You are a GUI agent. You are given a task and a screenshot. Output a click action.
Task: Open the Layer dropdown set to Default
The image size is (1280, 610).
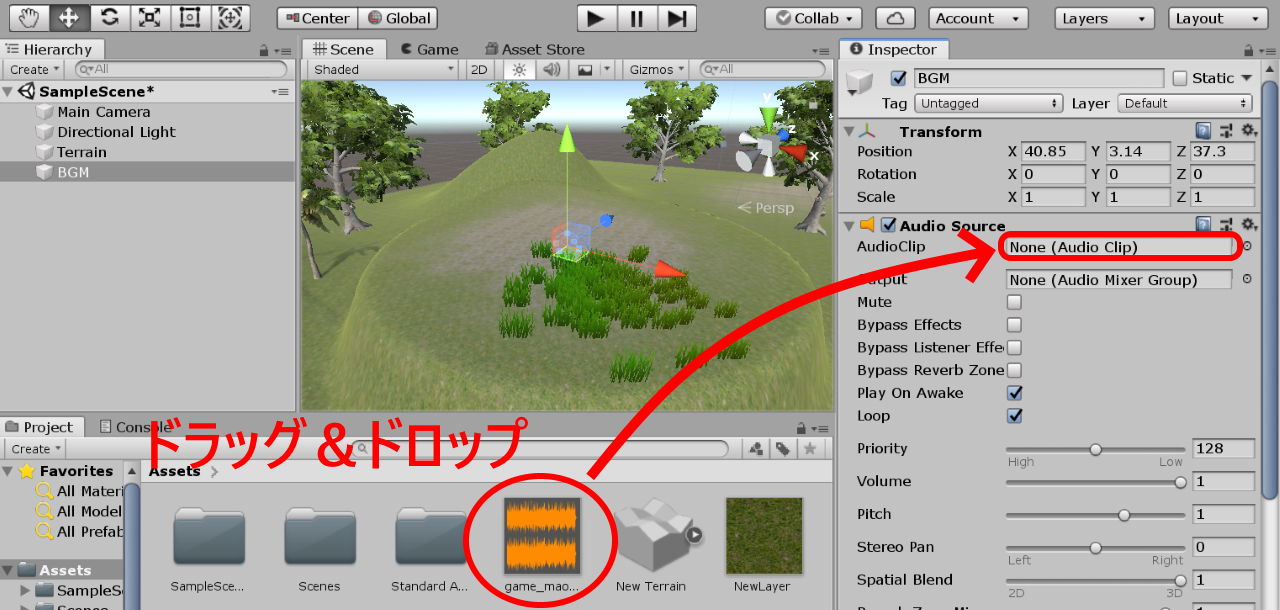[1184, 103]
